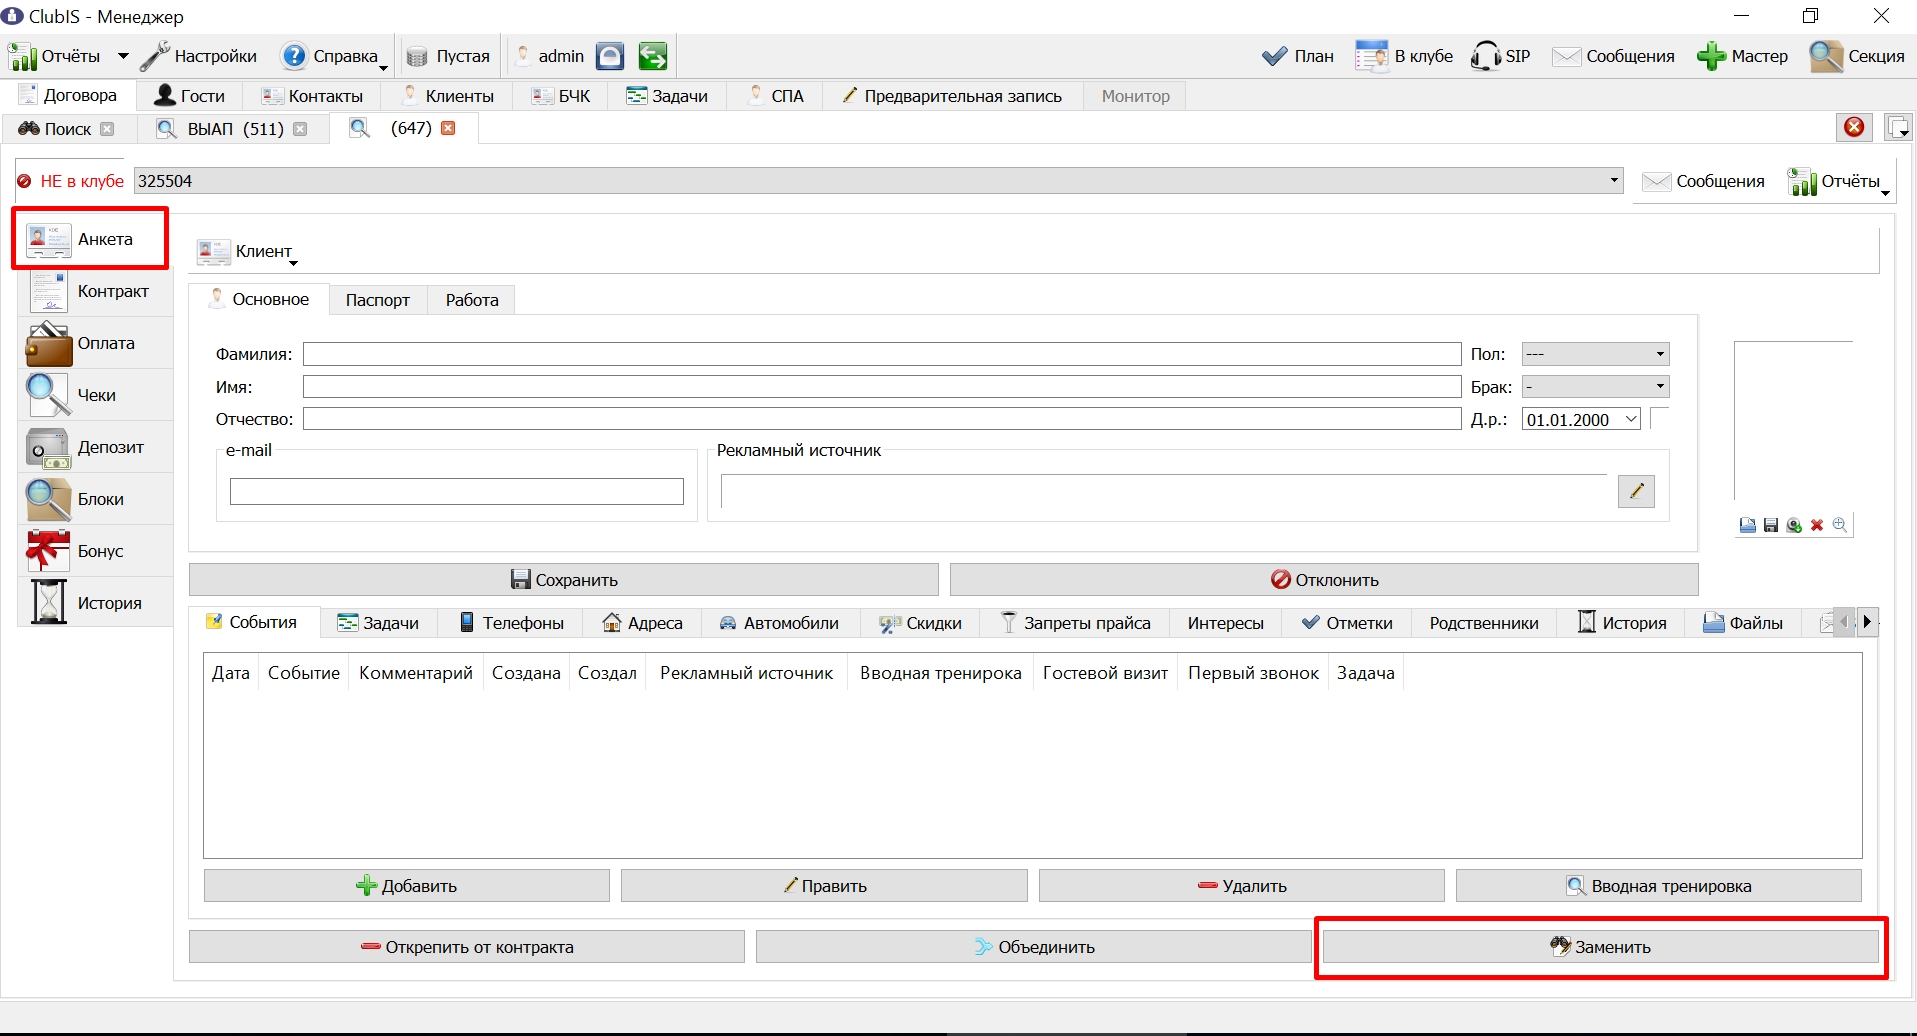Click the zoom photo magnifier icon
The image size is (1917, 1036).
tap(1840, 525)
